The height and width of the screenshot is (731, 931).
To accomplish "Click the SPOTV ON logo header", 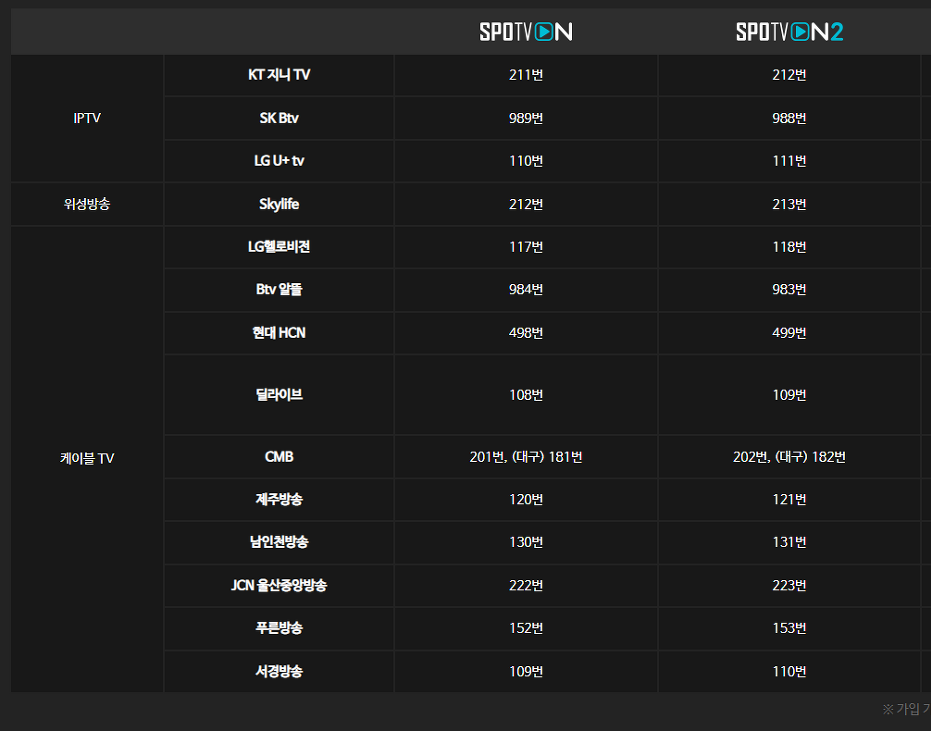I will [x=525, y=31].
